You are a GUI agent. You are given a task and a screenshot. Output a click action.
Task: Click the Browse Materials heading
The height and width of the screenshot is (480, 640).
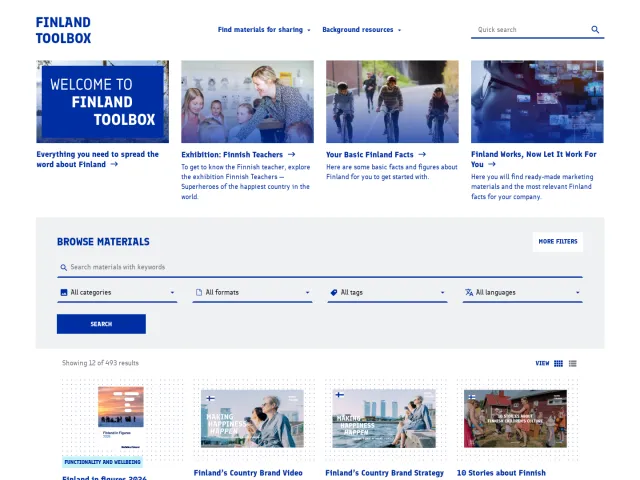pyautogui.click(x=103, y=242)
